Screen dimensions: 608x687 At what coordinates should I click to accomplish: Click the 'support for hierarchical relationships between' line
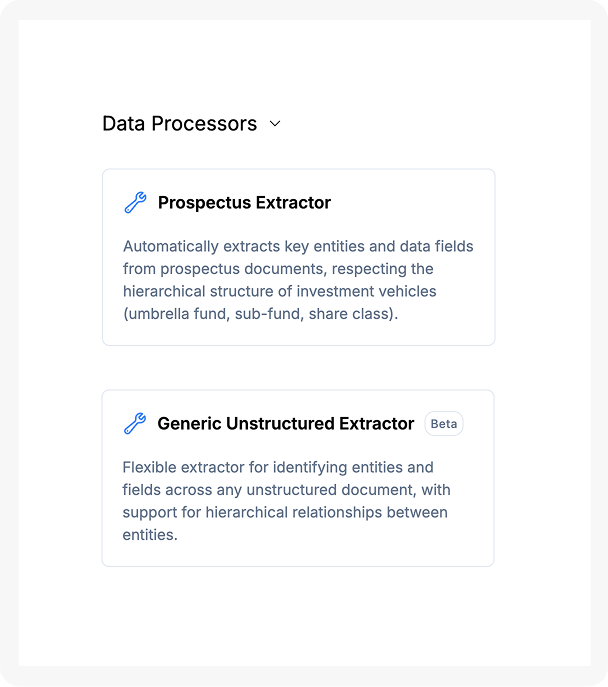[x=285, y=512]
